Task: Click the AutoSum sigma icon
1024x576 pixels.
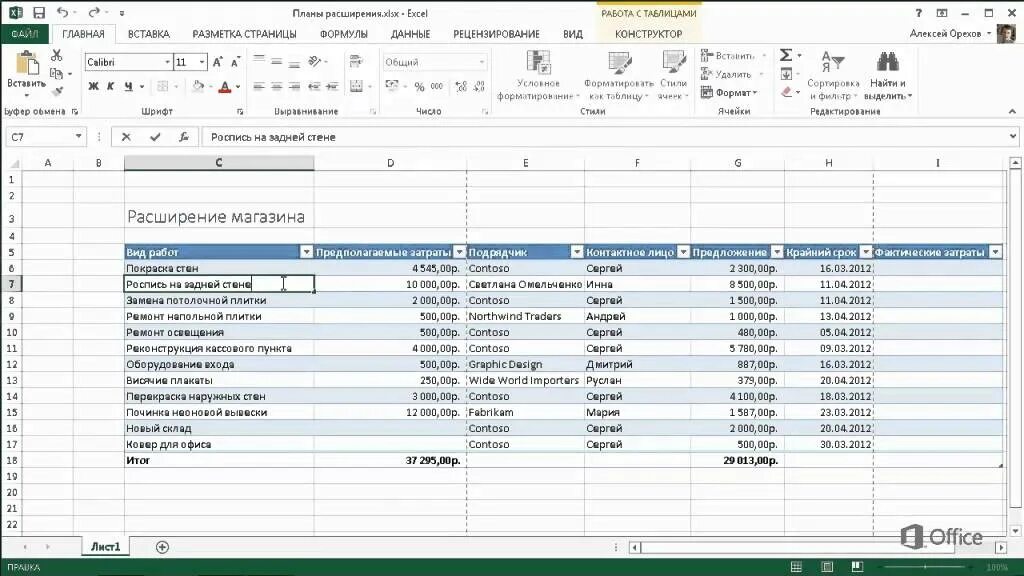Action: point(786,56)
